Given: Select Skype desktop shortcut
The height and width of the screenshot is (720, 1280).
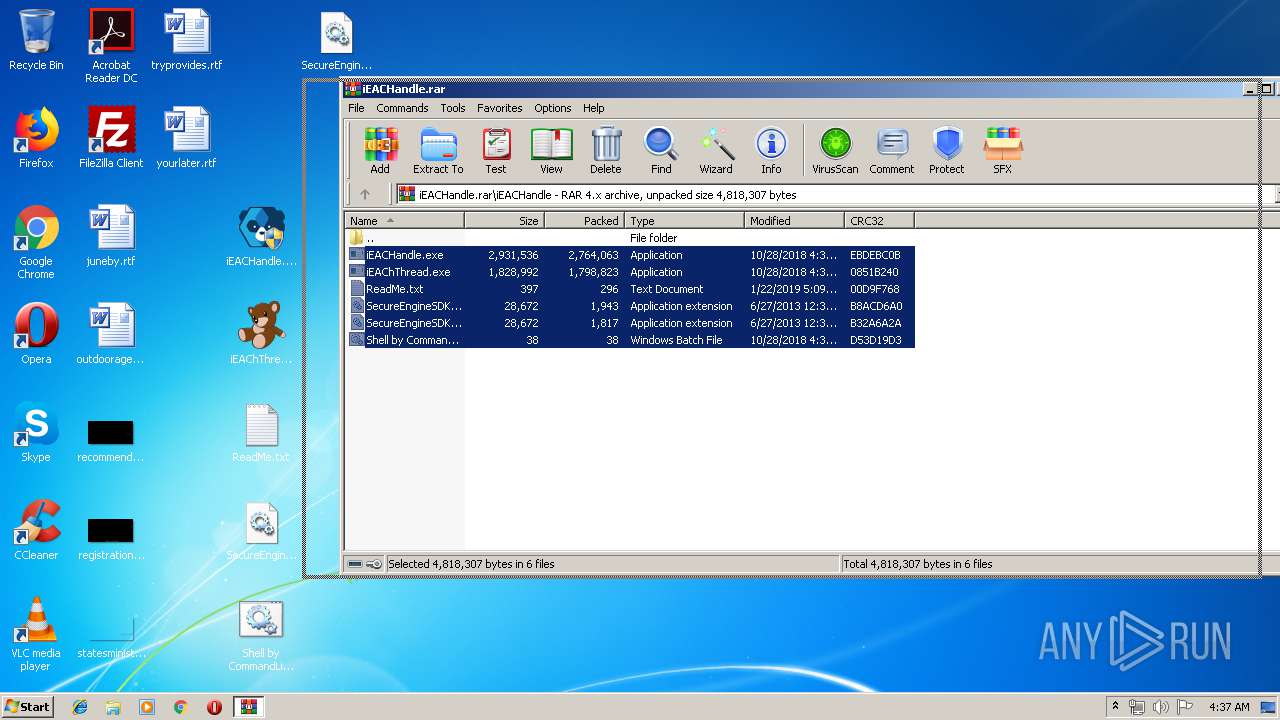Looking at the screenshot, I should tap(36, 432).
